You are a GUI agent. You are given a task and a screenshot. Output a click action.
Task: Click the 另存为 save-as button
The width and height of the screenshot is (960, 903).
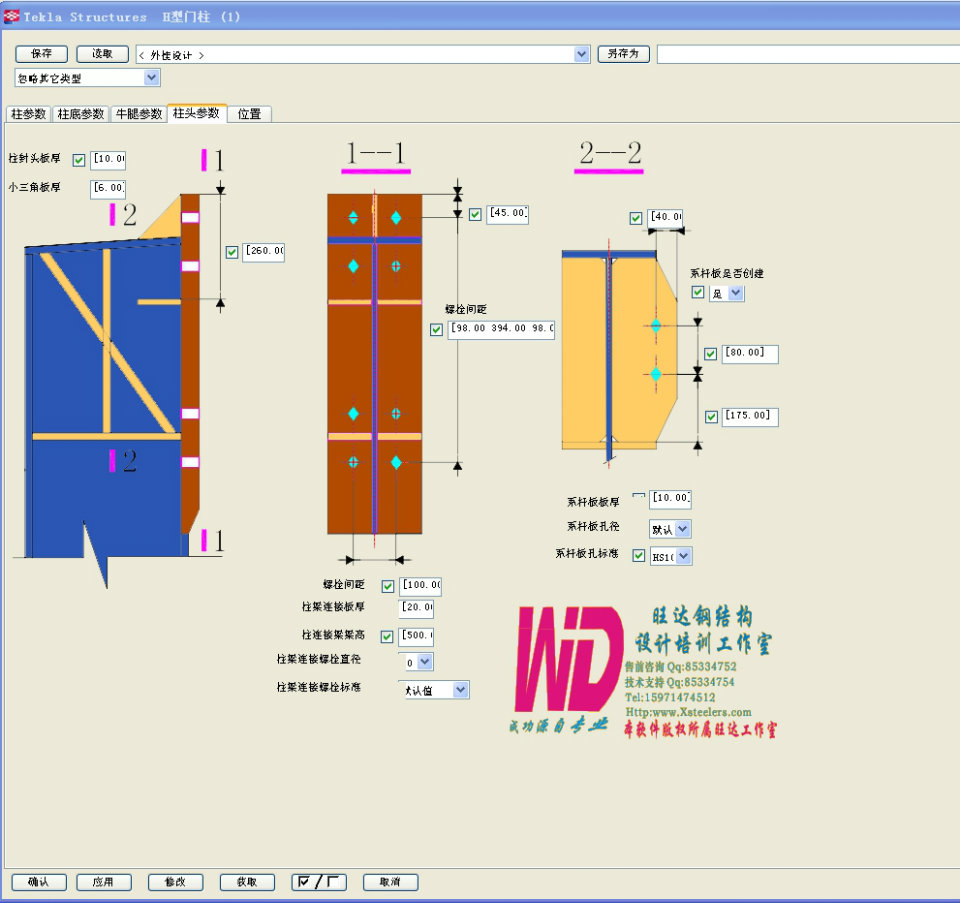point(623,54)
